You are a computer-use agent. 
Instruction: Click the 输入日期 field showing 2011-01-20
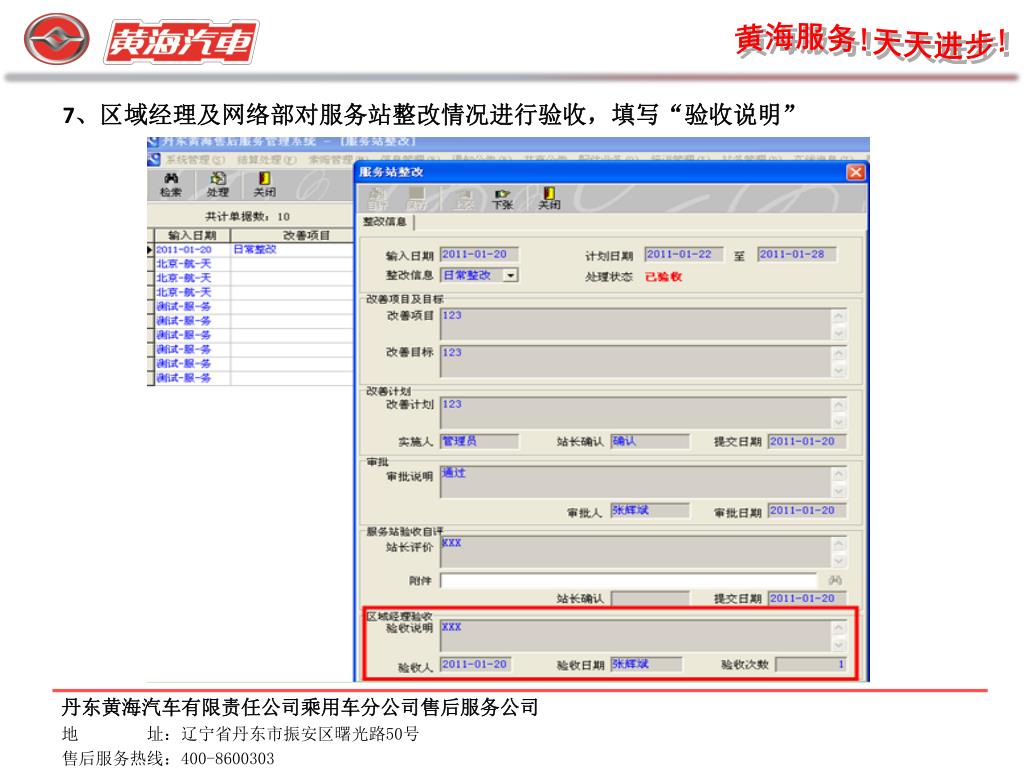point(479,254)
